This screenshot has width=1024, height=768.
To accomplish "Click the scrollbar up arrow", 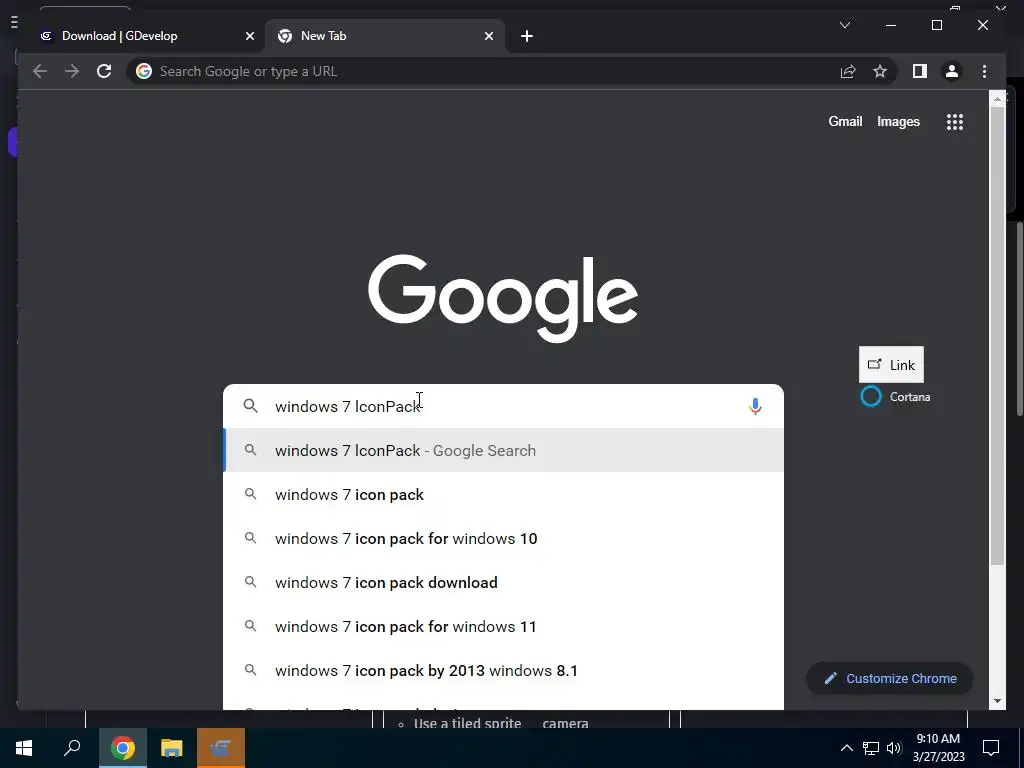I will coord(997,99).
